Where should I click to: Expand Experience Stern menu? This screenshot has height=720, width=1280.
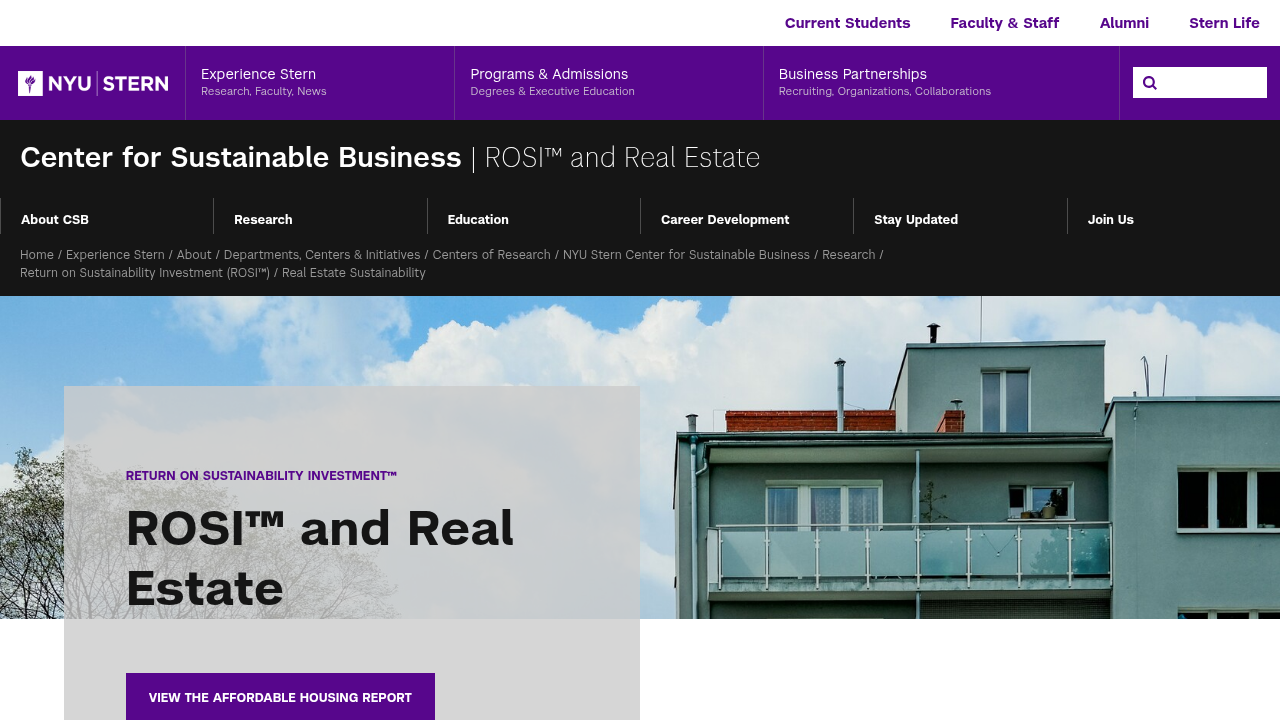click(320, 83)
